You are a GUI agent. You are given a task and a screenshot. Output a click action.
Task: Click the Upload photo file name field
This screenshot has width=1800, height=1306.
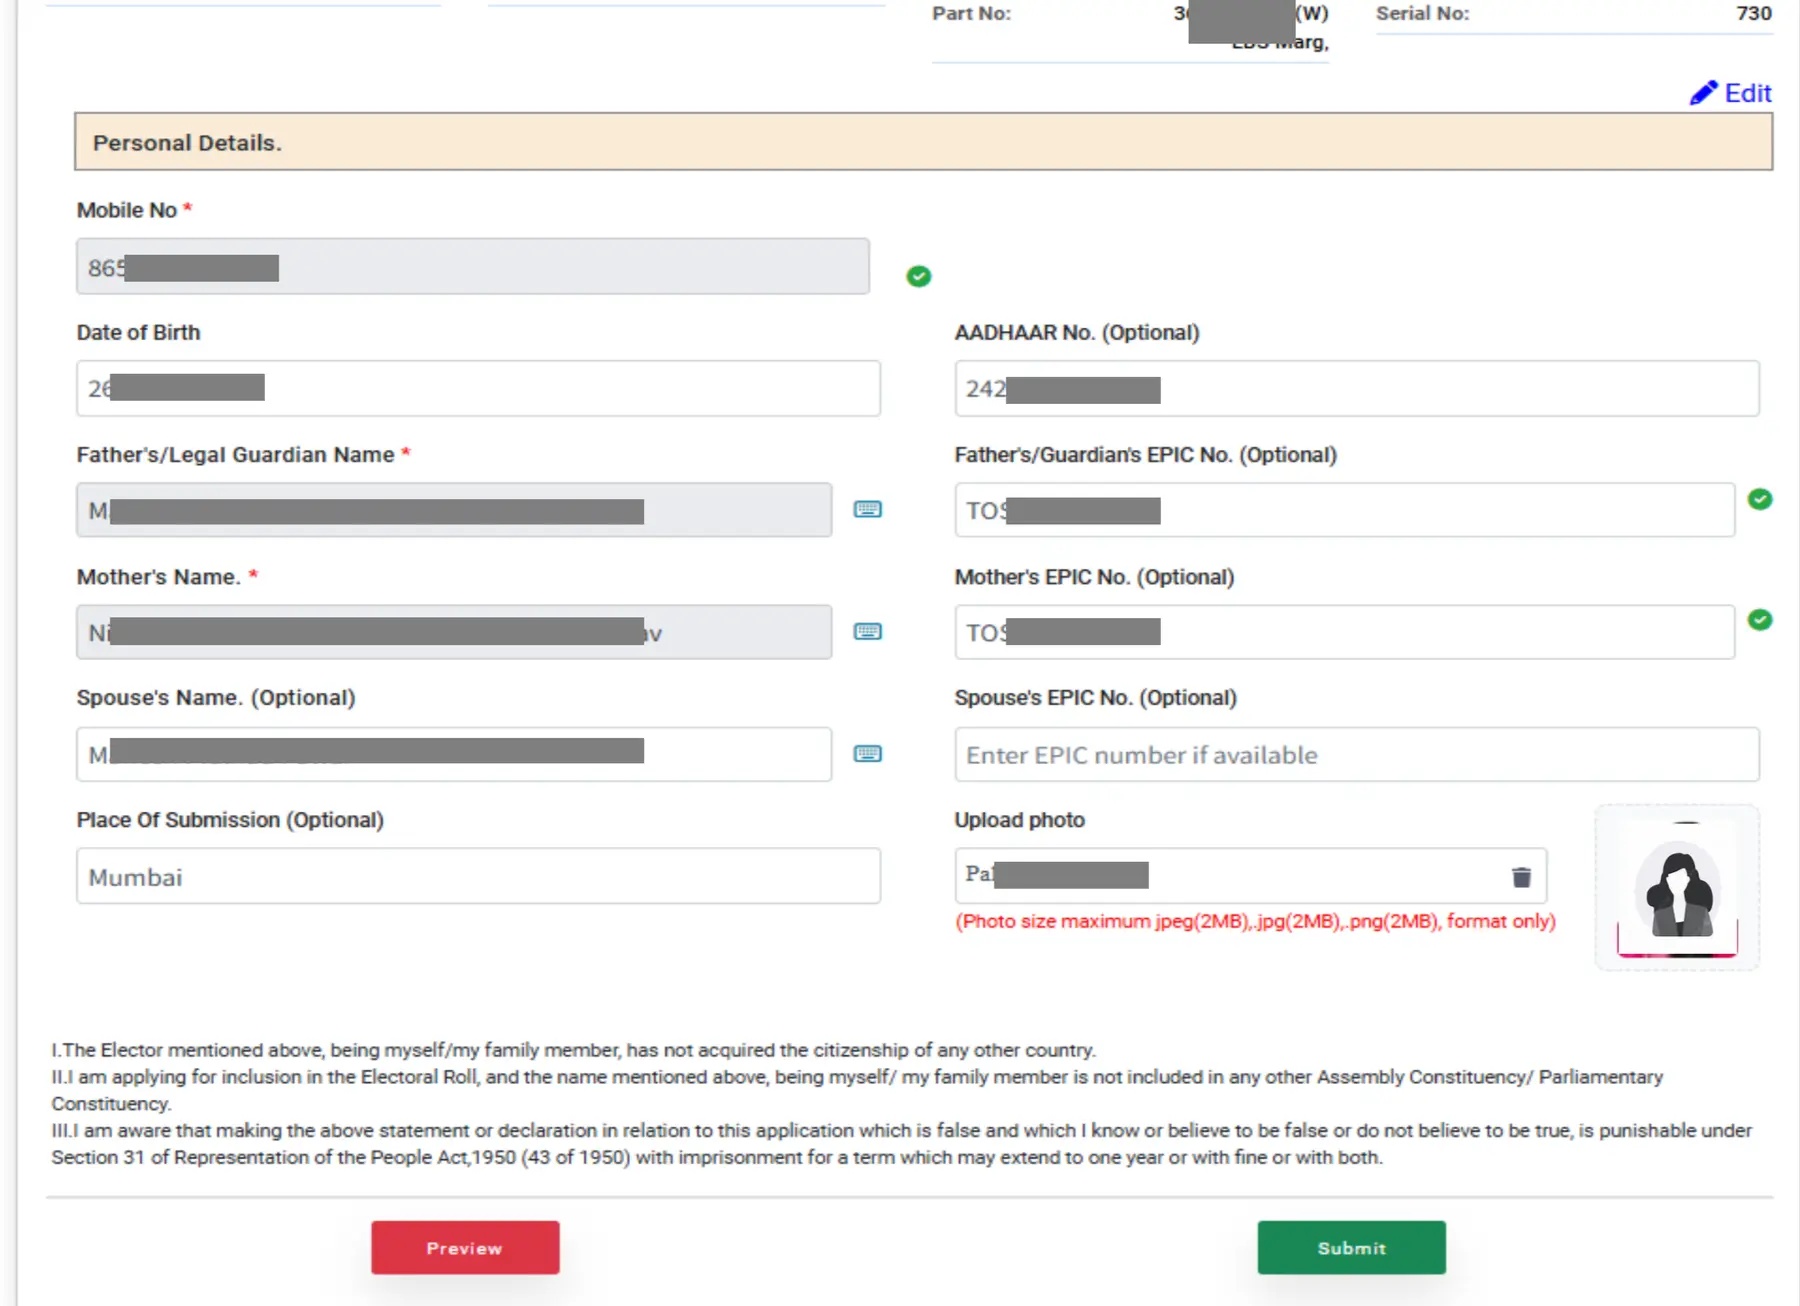point(1250,876)
